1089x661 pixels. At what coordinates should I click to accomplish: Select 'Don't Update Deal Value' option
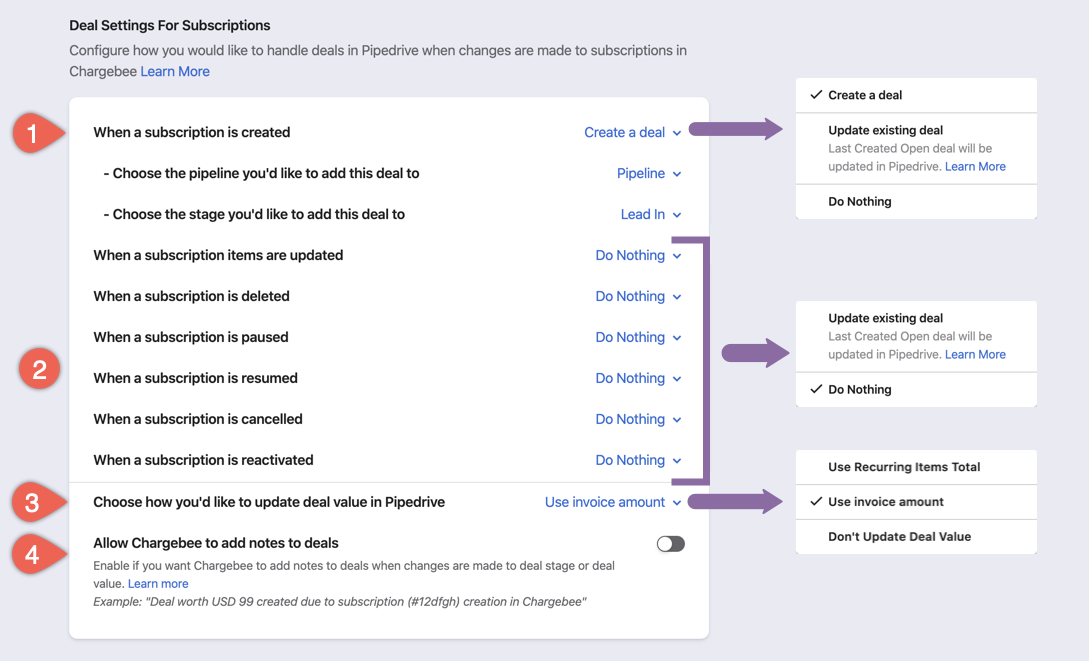pos(899,537)
